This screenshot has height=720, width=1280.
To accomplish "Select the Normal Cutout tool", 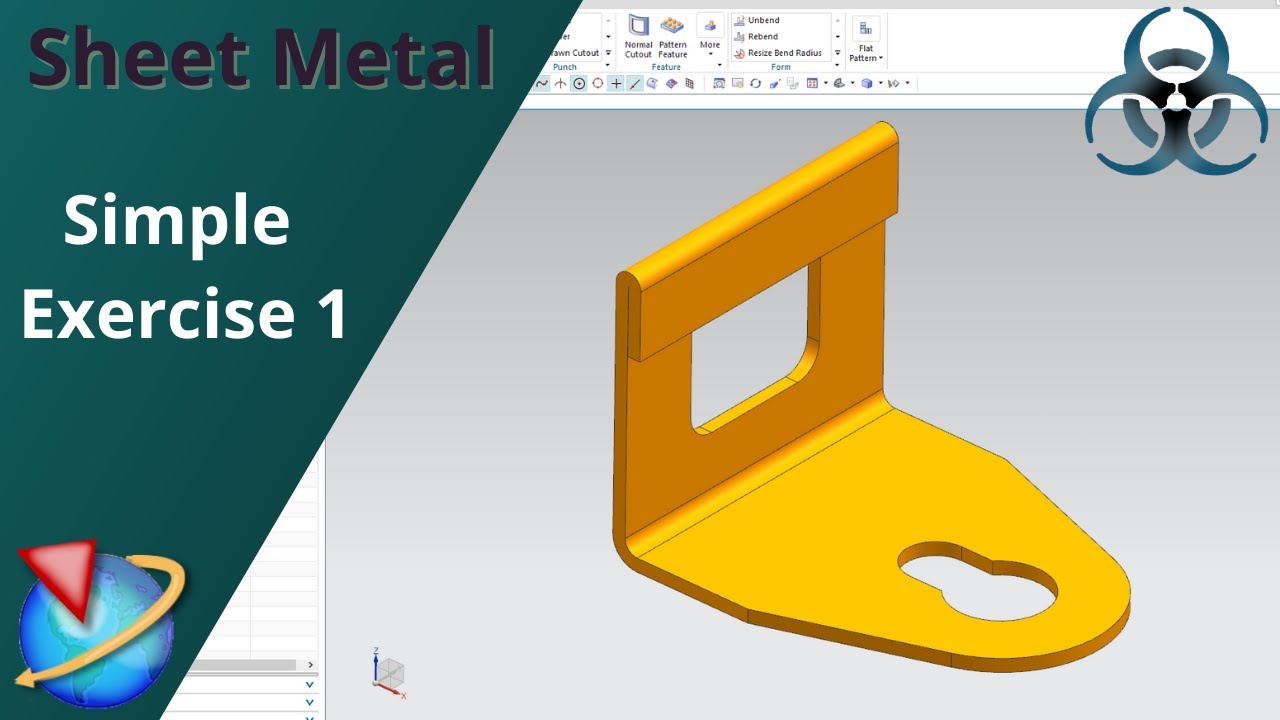I will tap(638, 37).
